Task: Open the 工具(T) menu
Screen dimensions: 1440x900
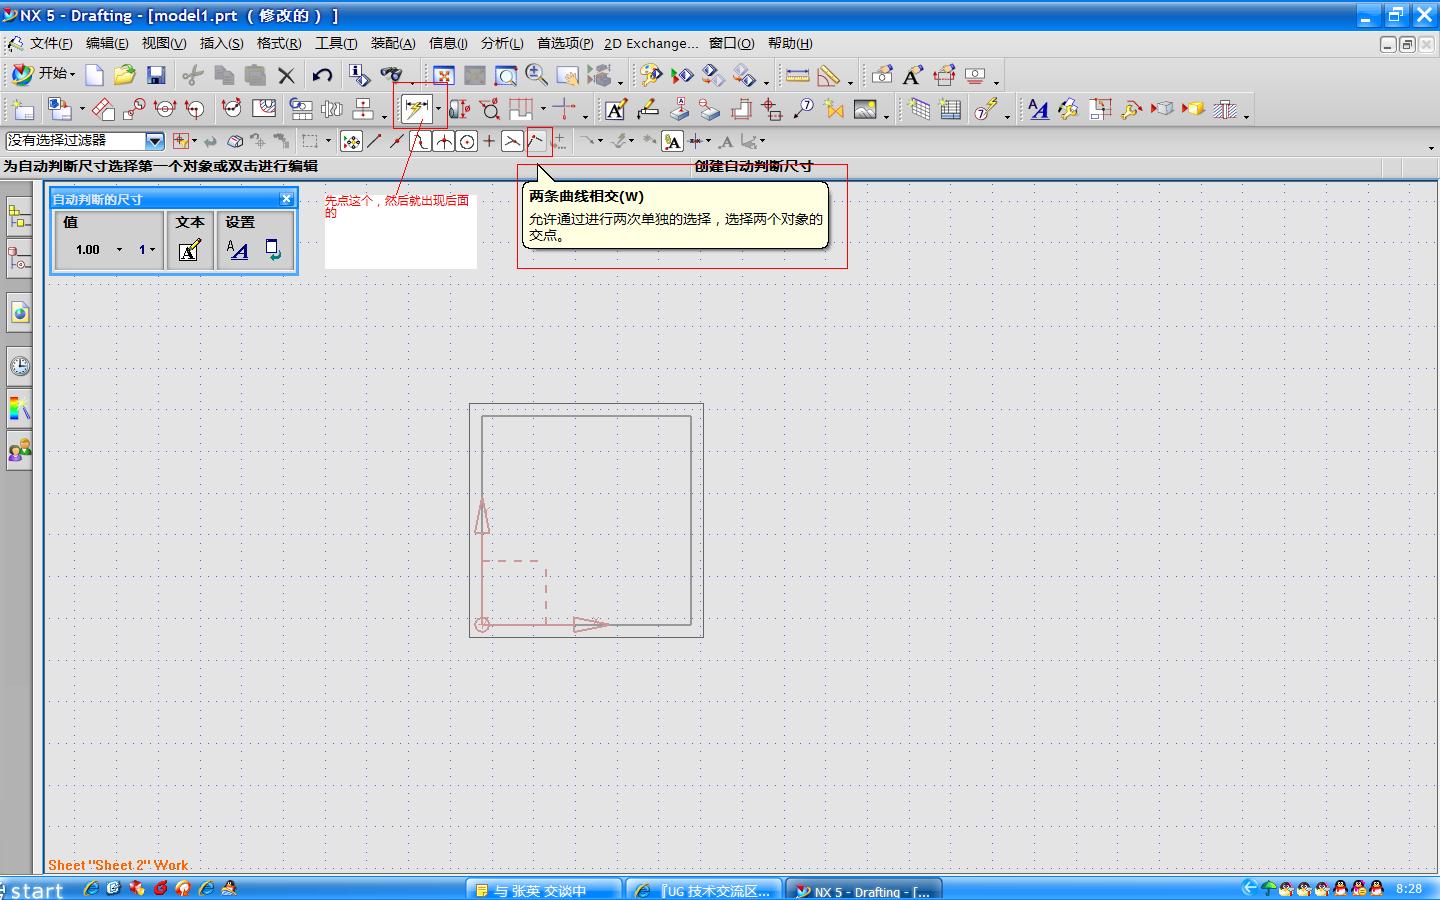Action: point(336,43)
